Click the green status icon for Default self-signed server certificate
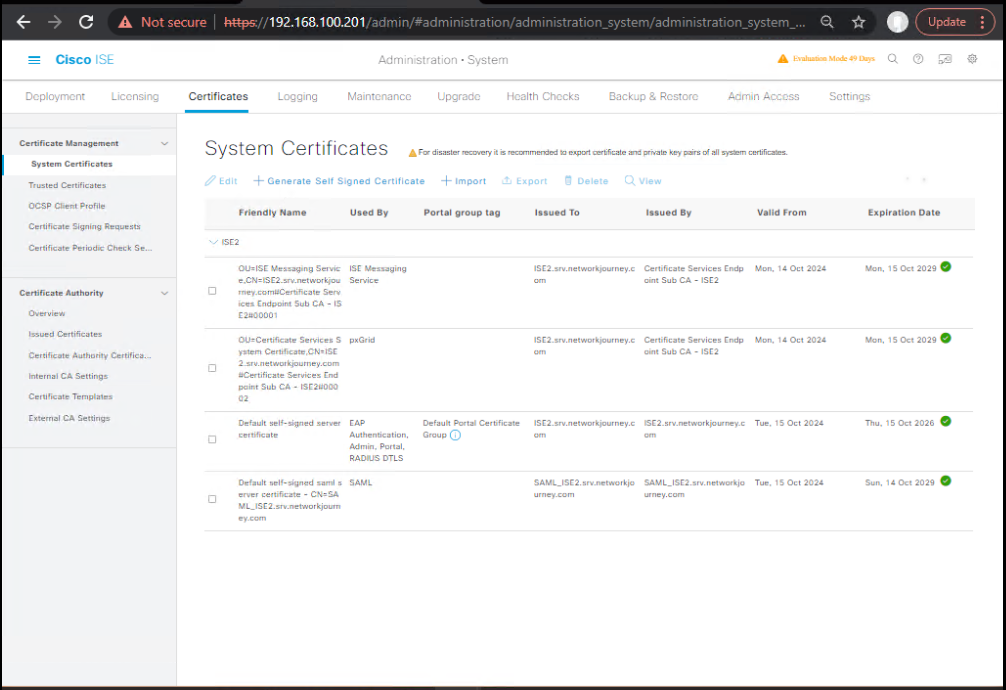The height and width of the screenshot is (690, 1006). click(x=946, y=421)
